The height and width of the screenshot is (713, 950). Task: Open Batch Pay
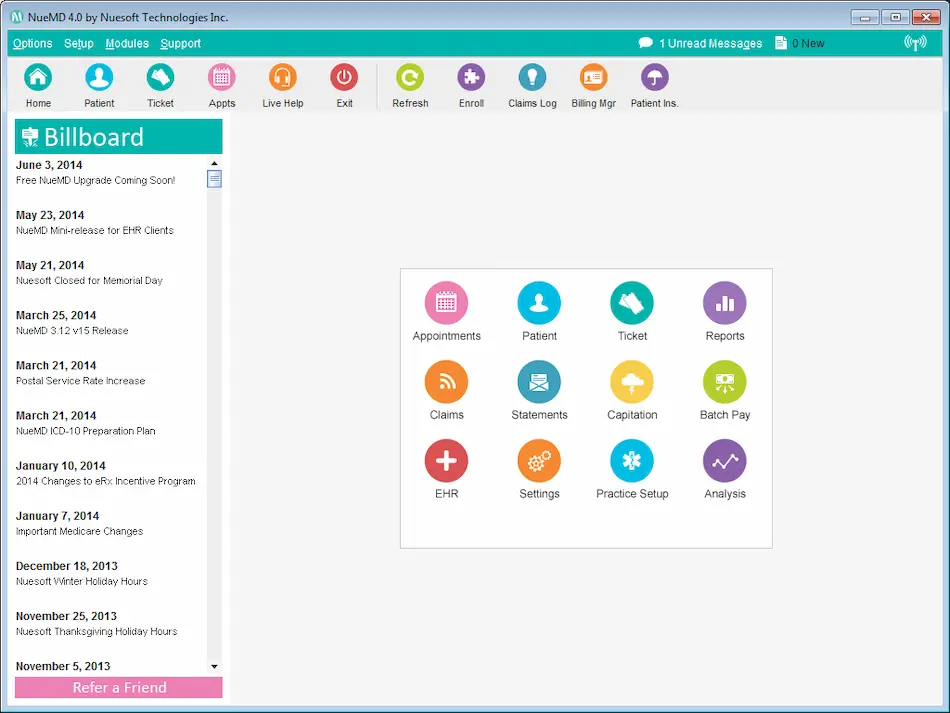coord(724,383)
